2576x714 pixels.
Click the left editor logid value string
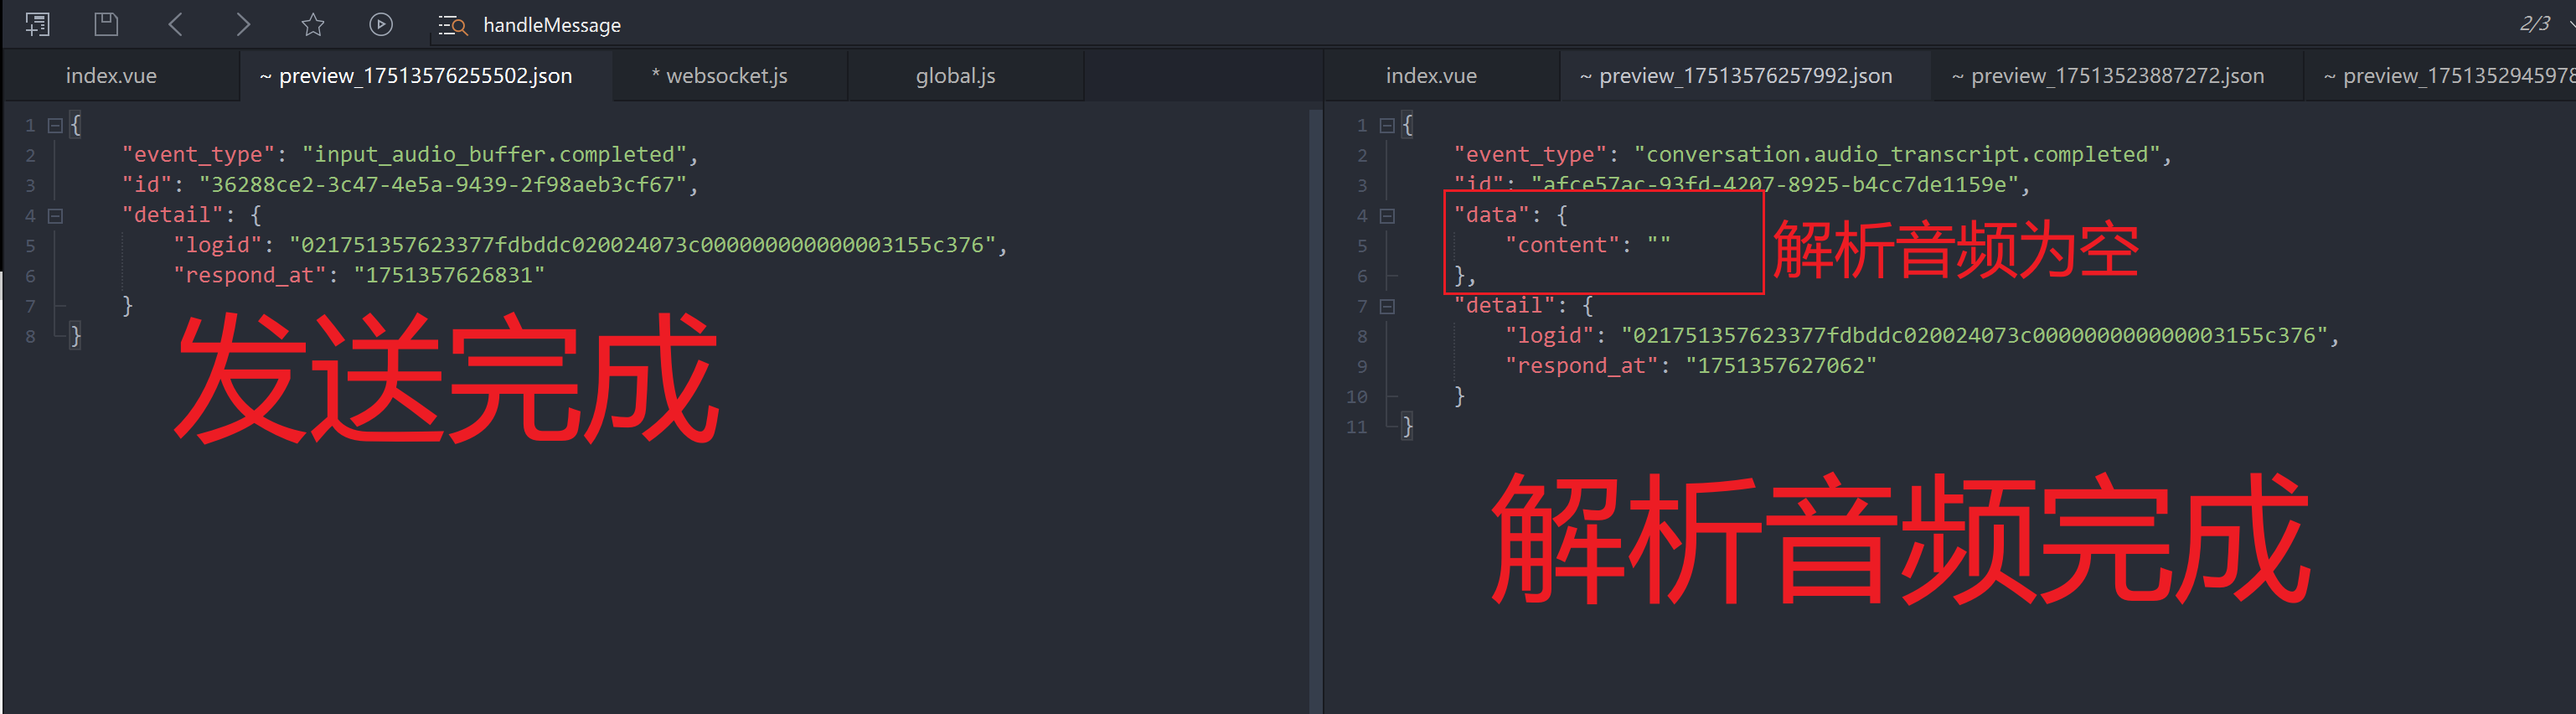click(642, 245)
